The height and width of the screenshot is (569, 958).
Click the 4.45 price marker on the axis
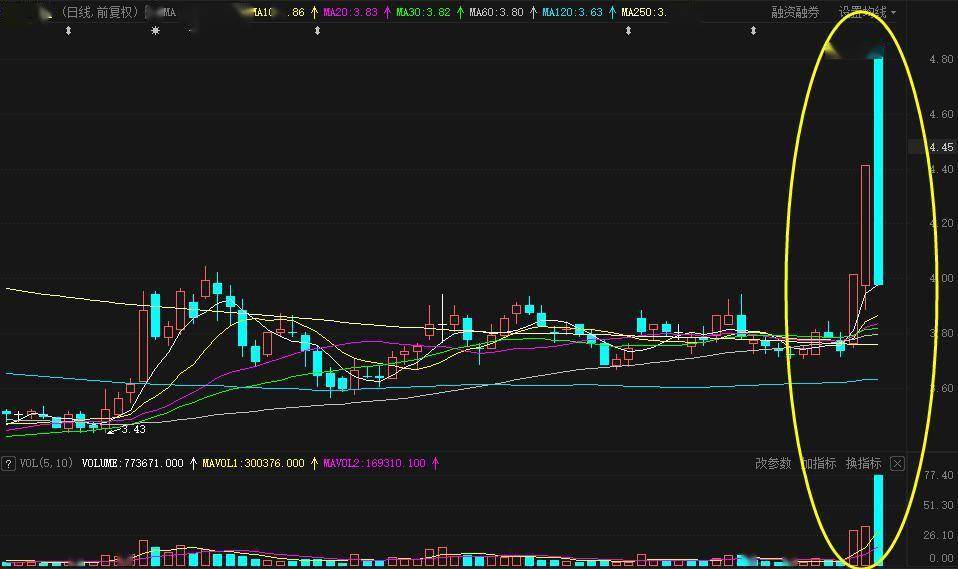(940, 147)
